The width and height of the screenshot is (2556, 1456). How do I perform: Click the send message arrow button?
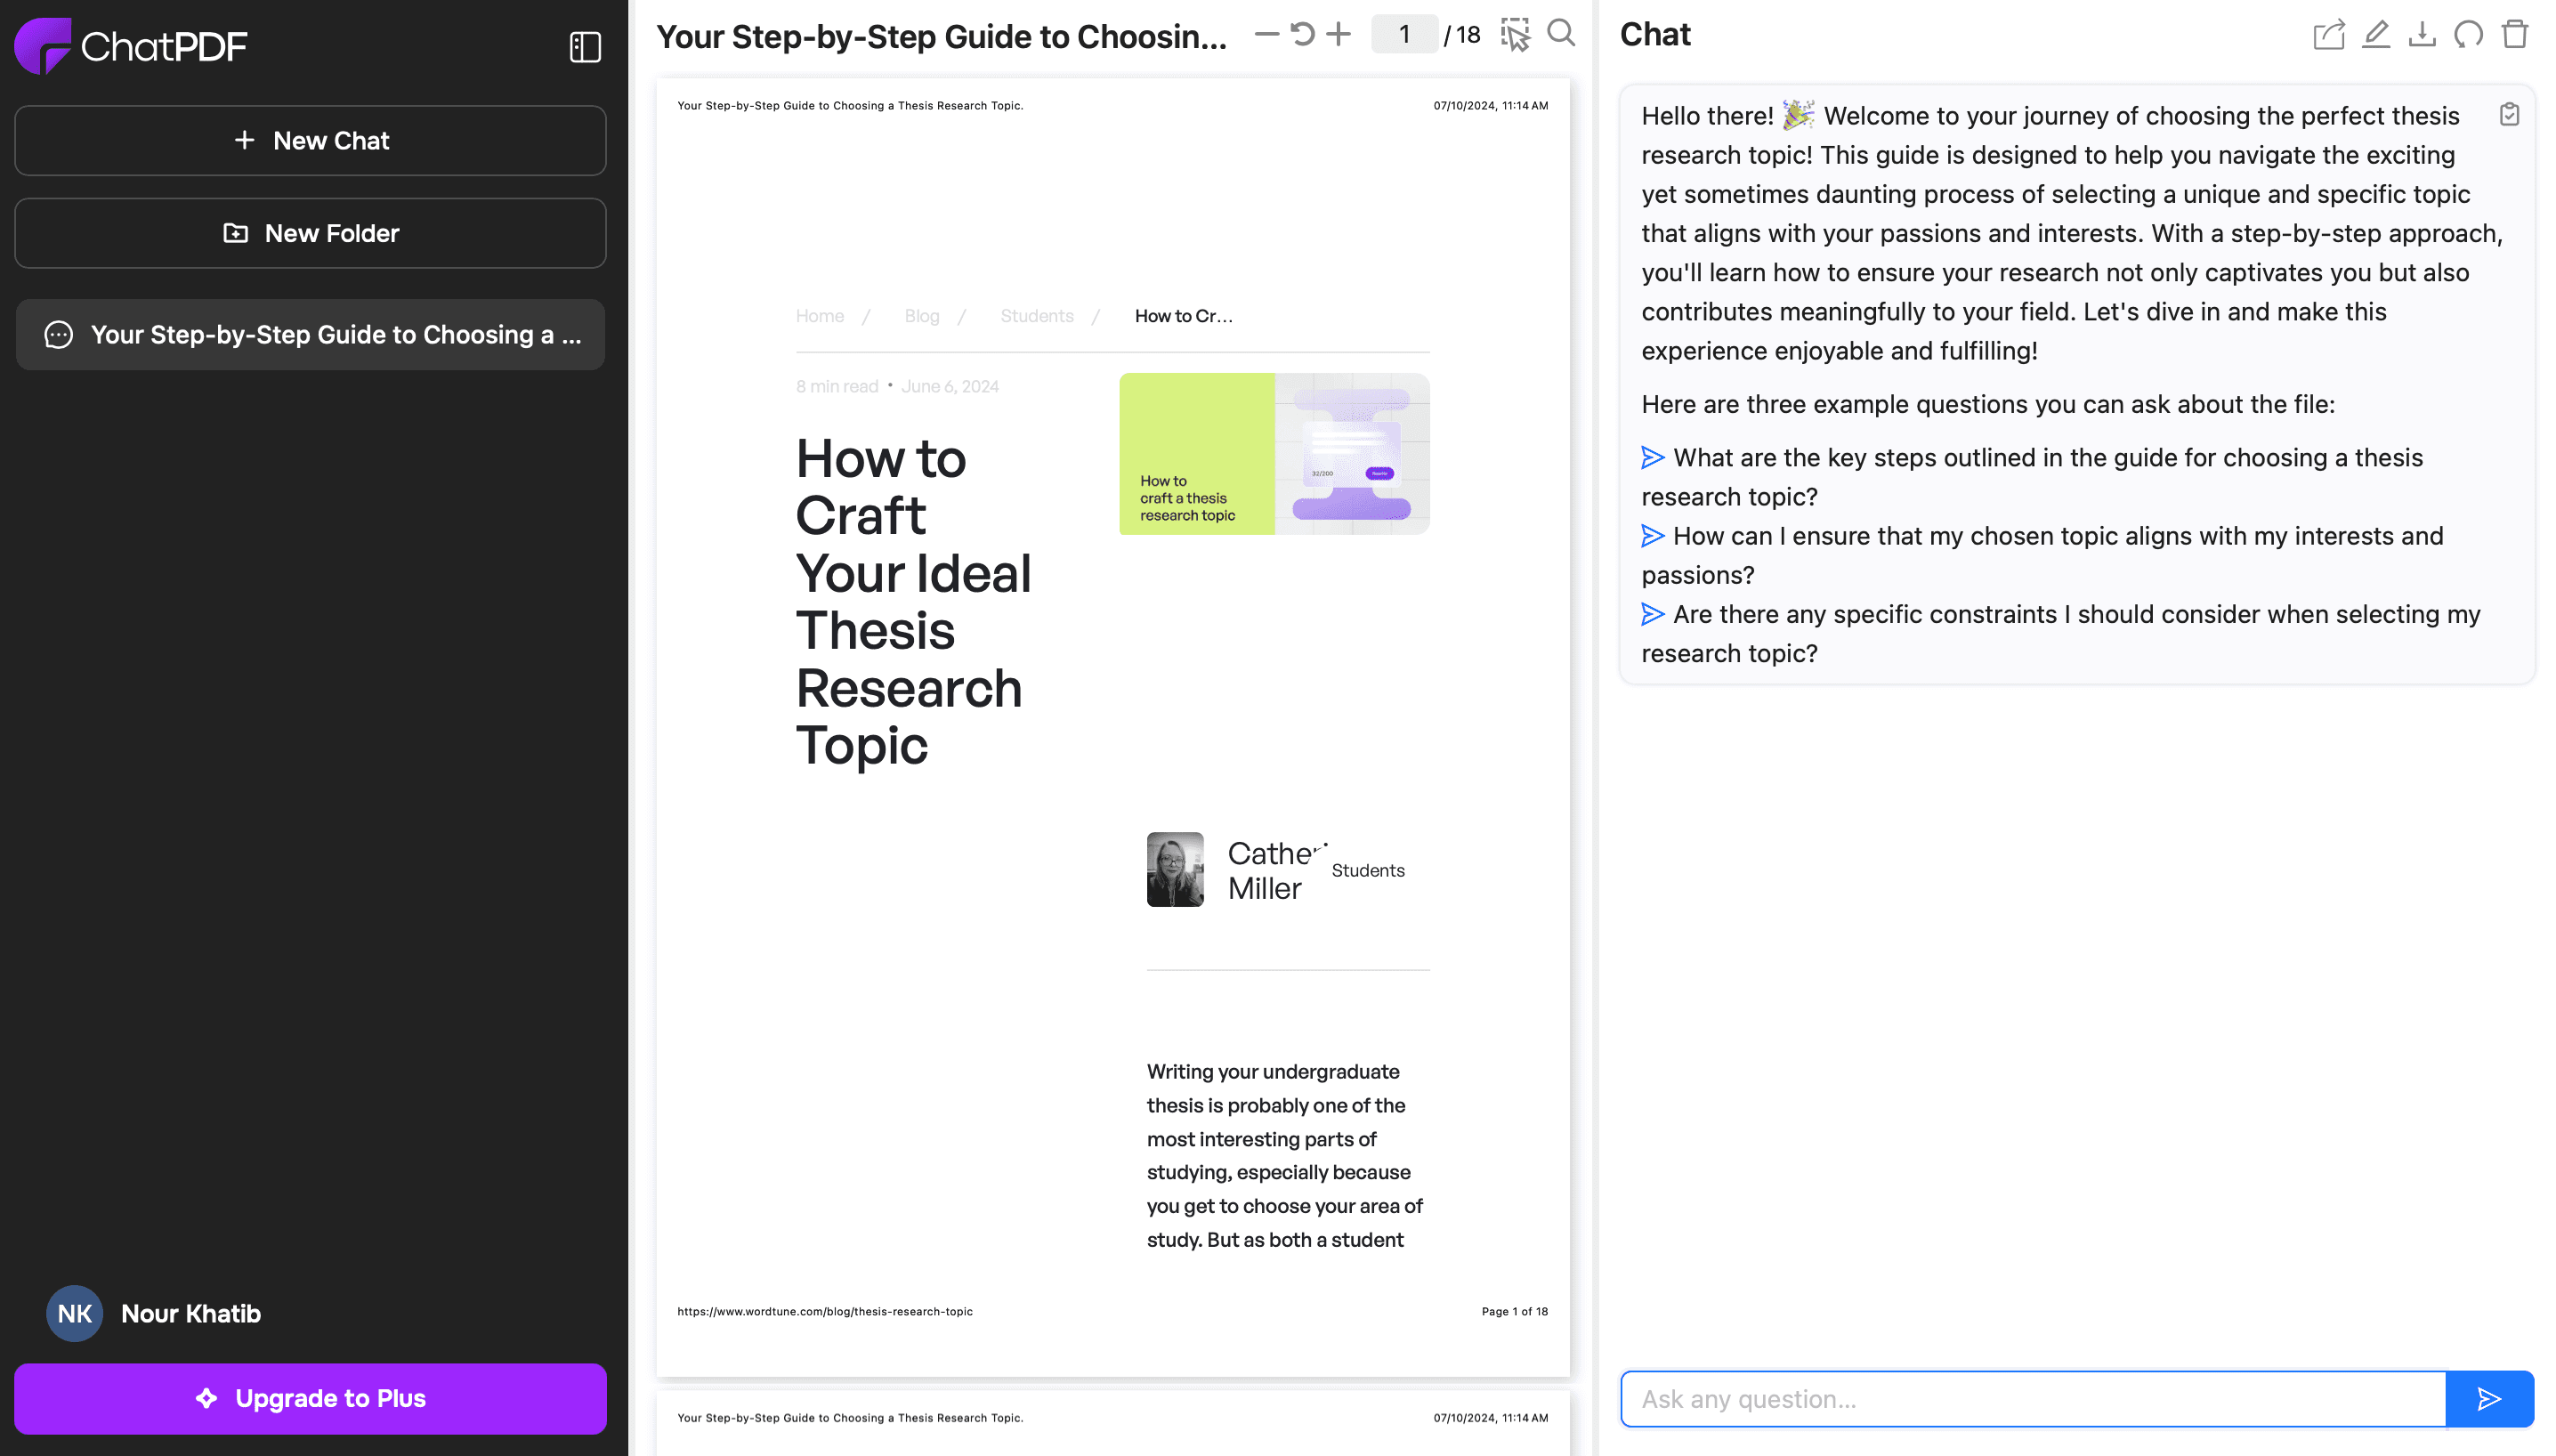coord(2487,1398)
